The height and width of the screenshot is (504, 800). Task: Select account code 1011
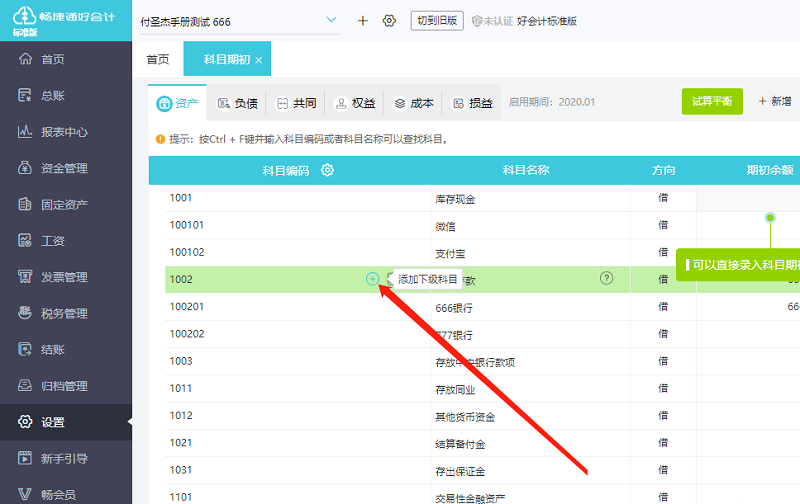[181, 388]
